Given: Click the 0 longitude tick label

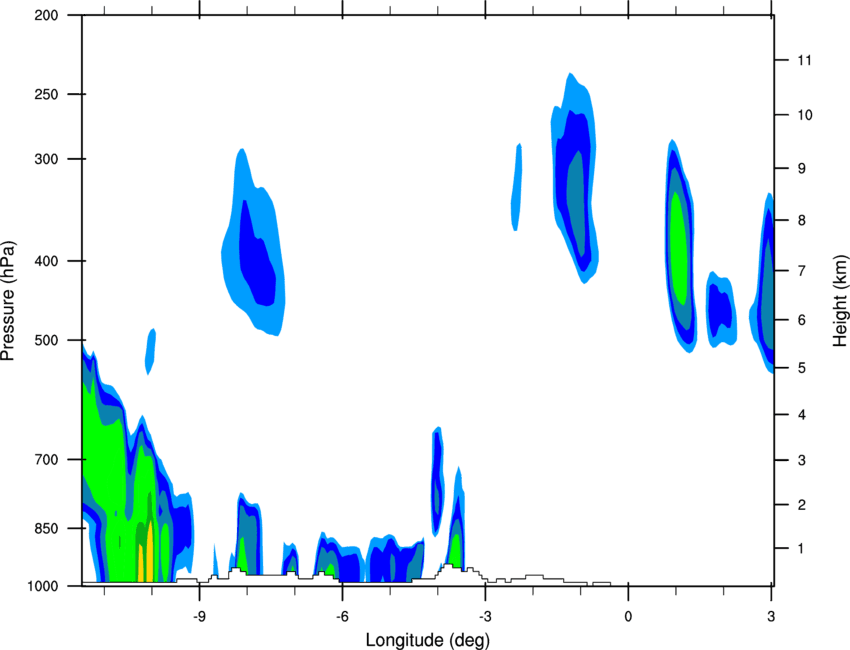Looking at the screenshot, I should (628, 617).
